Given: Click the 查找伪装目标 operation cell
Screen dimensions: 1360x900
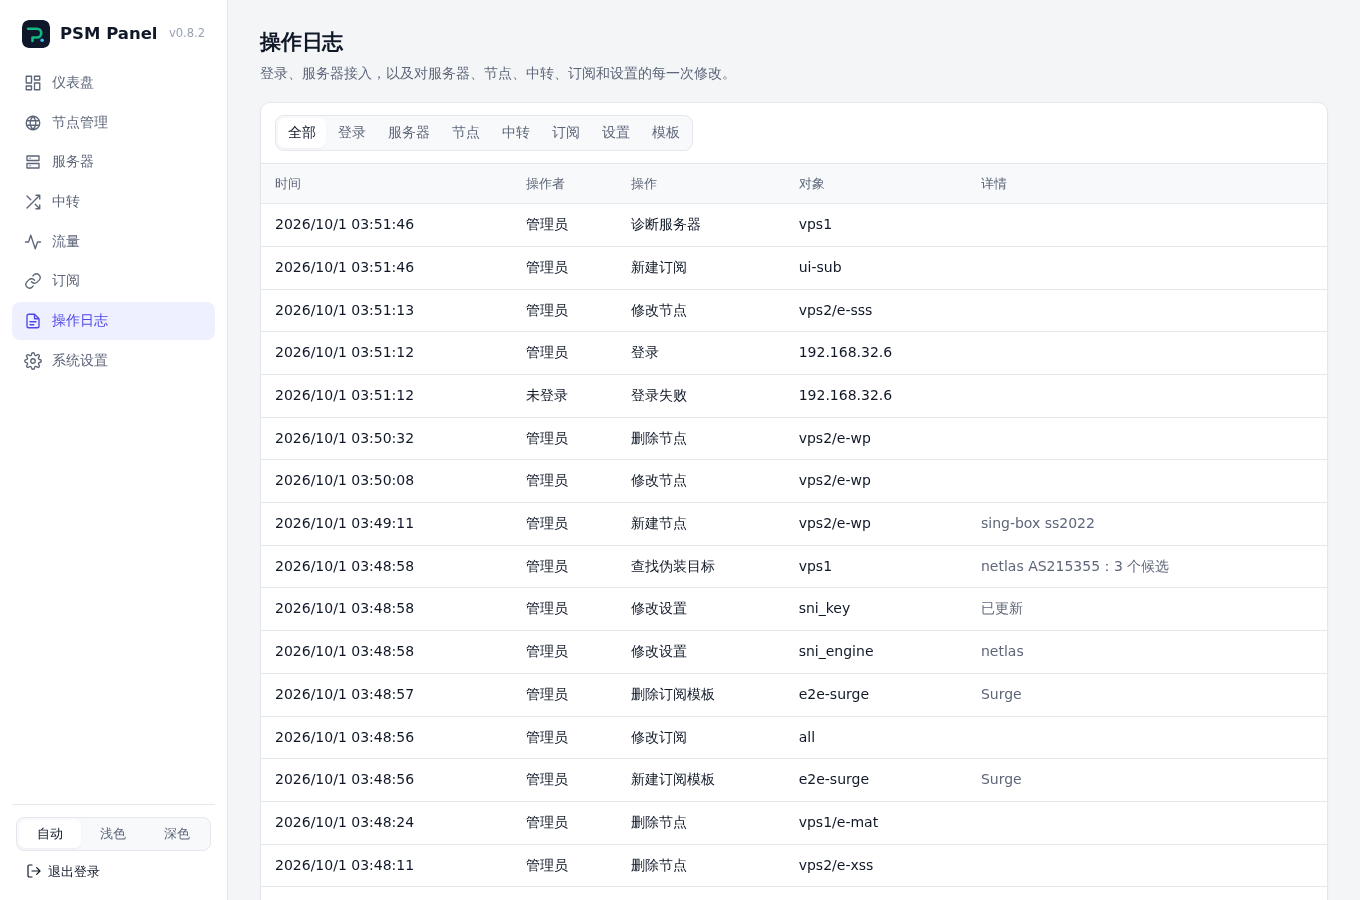Looking at the screenshot, I should (x=673, y=567).
